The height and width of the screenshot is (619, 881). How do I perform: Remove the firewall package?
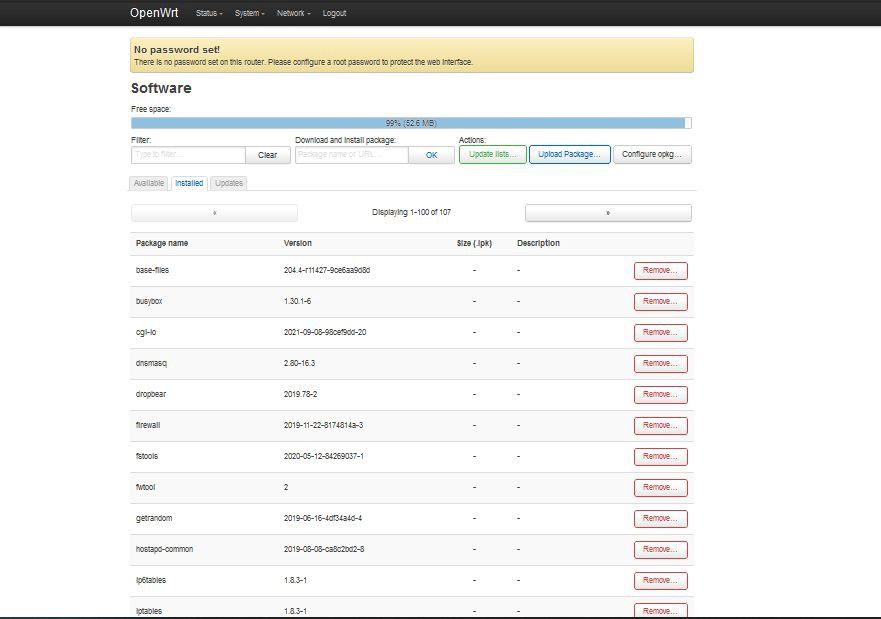click(x=660, y=426)
